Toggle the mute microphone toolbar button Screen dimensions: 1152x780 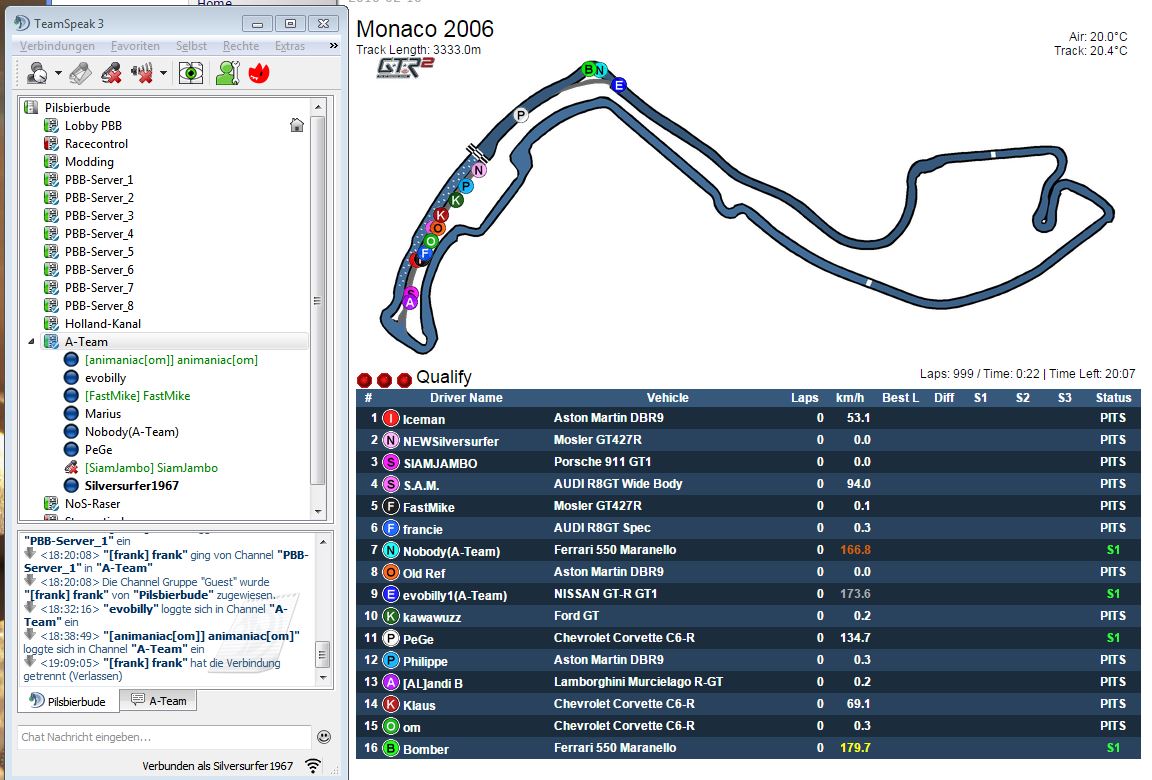[111, 73]
